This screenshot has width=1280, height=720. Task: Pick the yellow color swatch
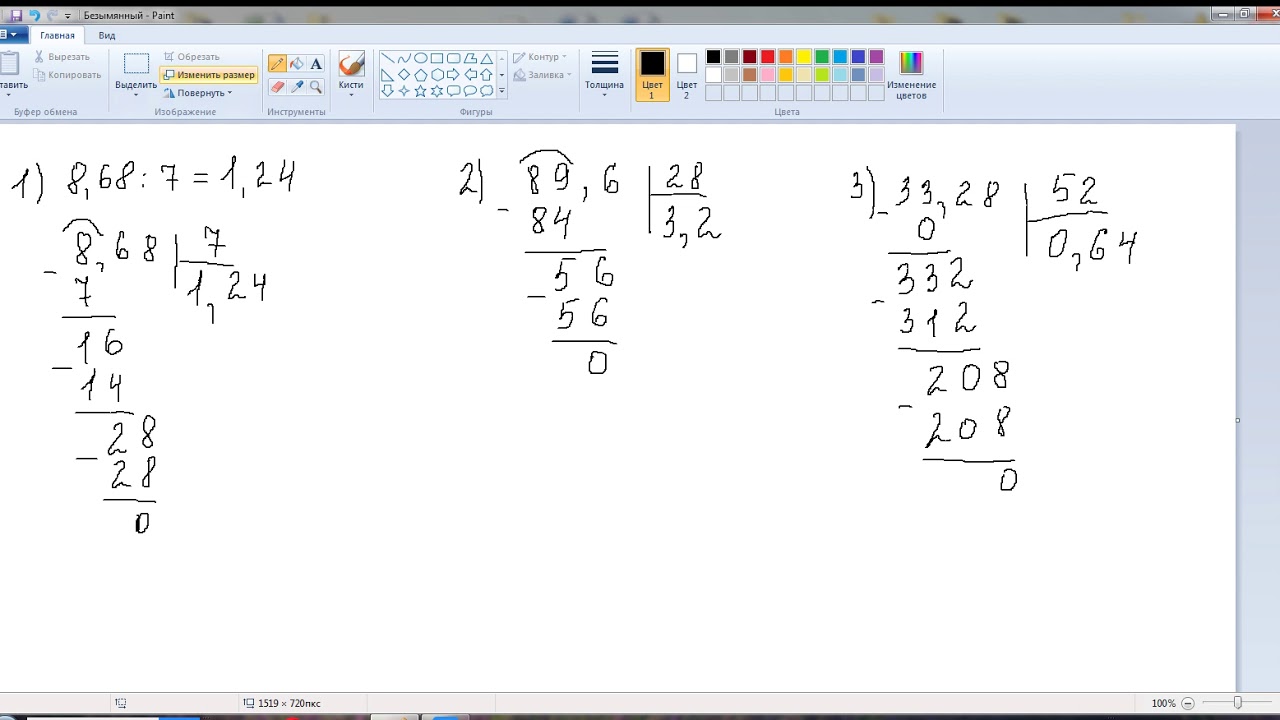click(x=803, y=57)
